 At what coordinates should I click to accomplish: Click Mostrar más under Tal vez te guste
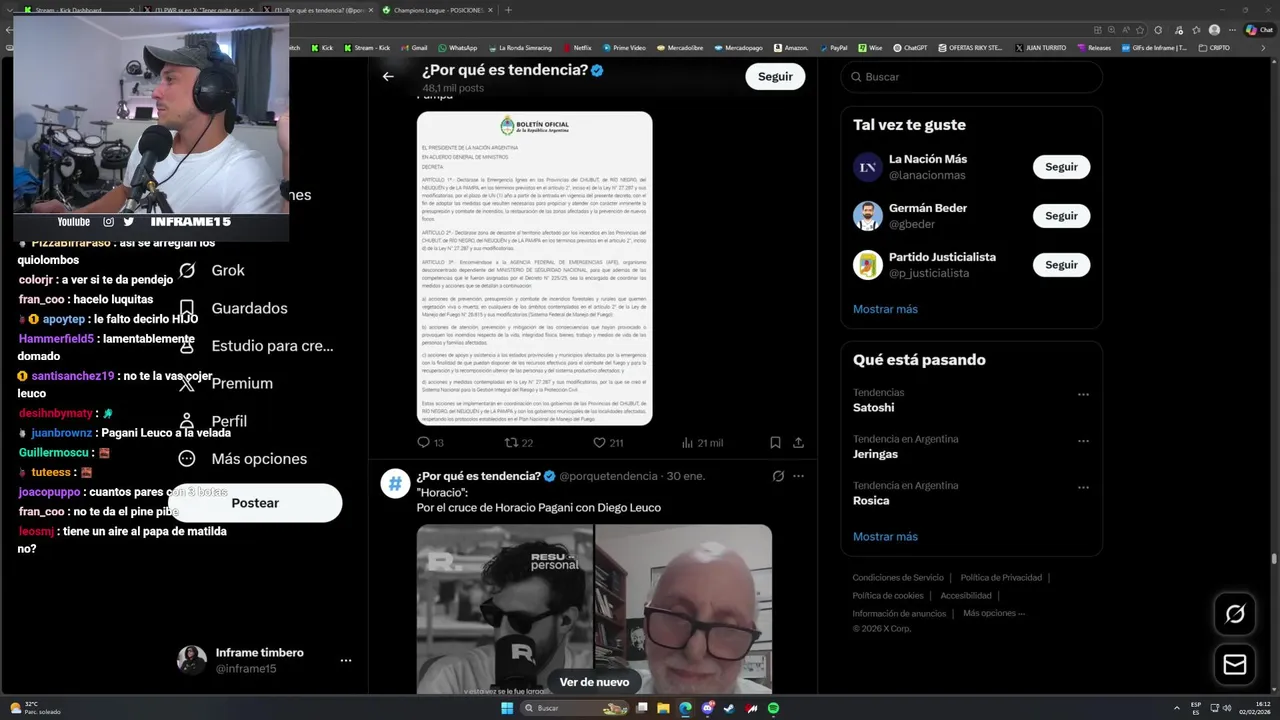pos(885,309)
